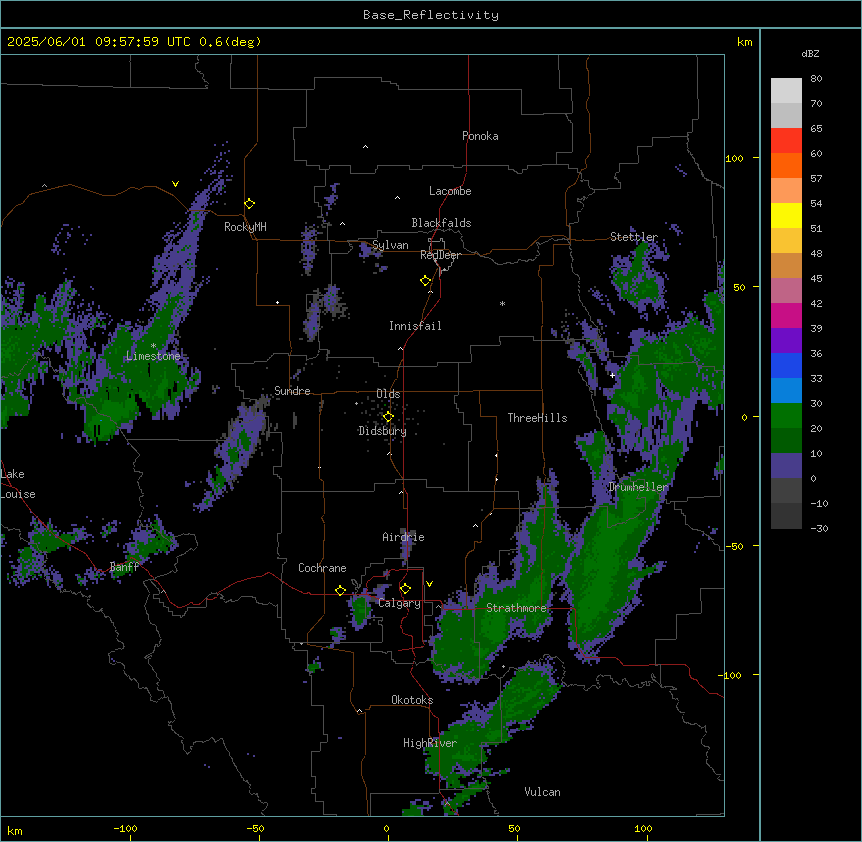The image size is (862, 842).
Task: Select the bright yellow swatch in dBZ legend
Action: tap(786, 215)
